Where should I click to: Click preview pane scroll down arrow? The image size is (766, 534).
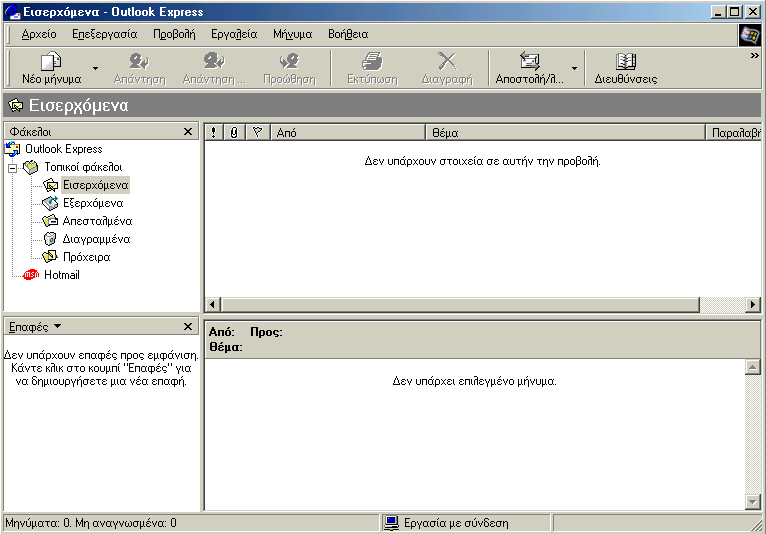pos(753,501)
